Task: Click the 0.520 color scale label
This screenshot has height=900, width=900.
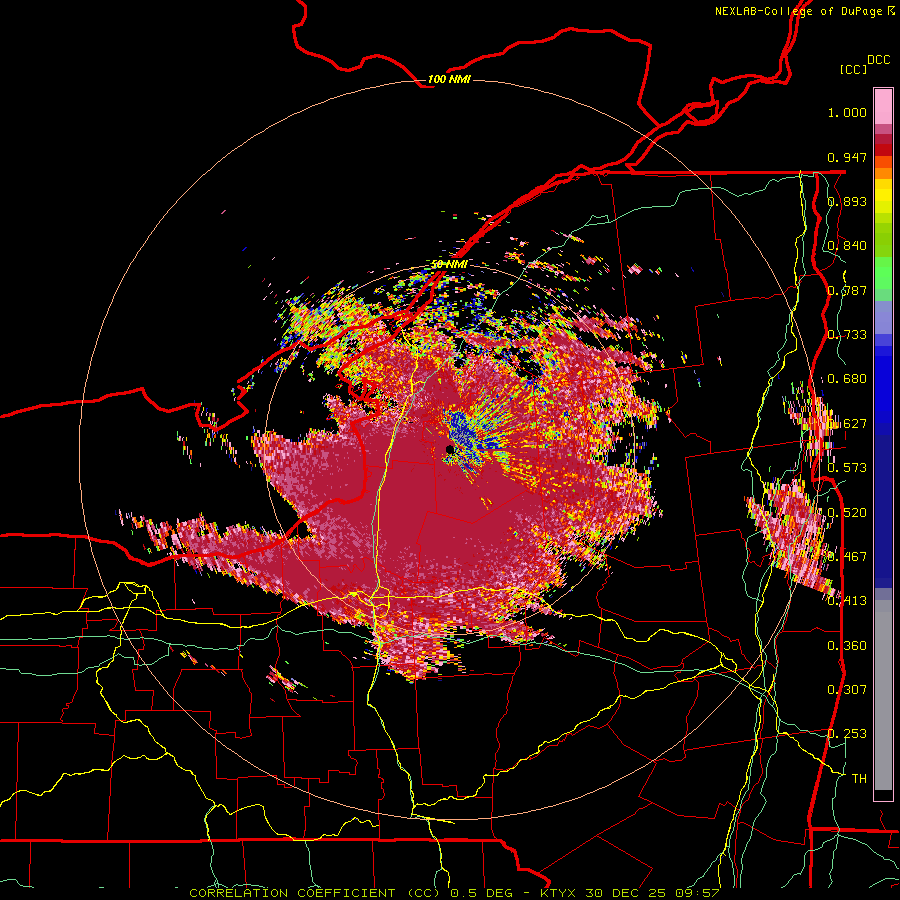Action: pyautogui.click(x=847, y=513)
